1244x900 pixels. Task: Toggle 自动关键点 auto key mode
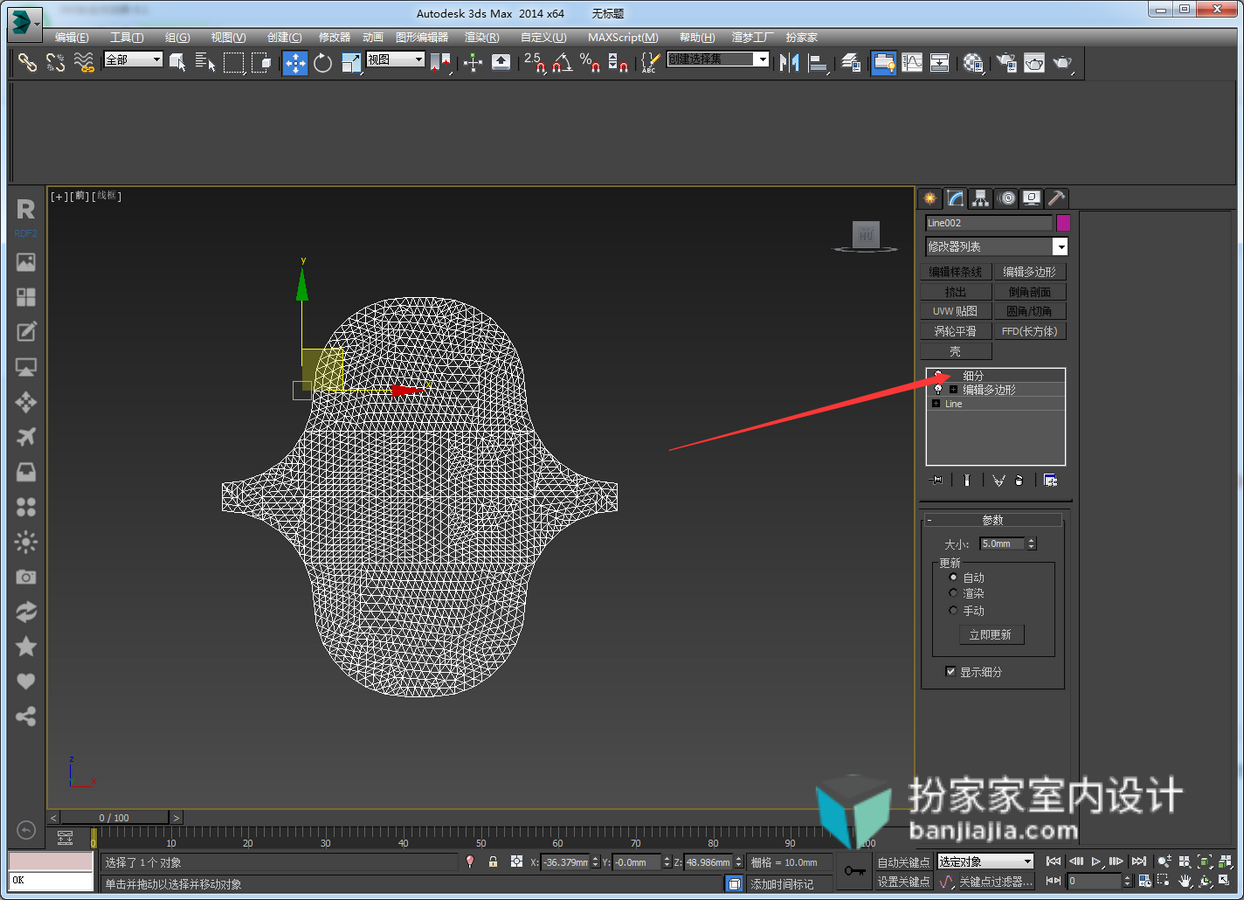tap(903, 862)
